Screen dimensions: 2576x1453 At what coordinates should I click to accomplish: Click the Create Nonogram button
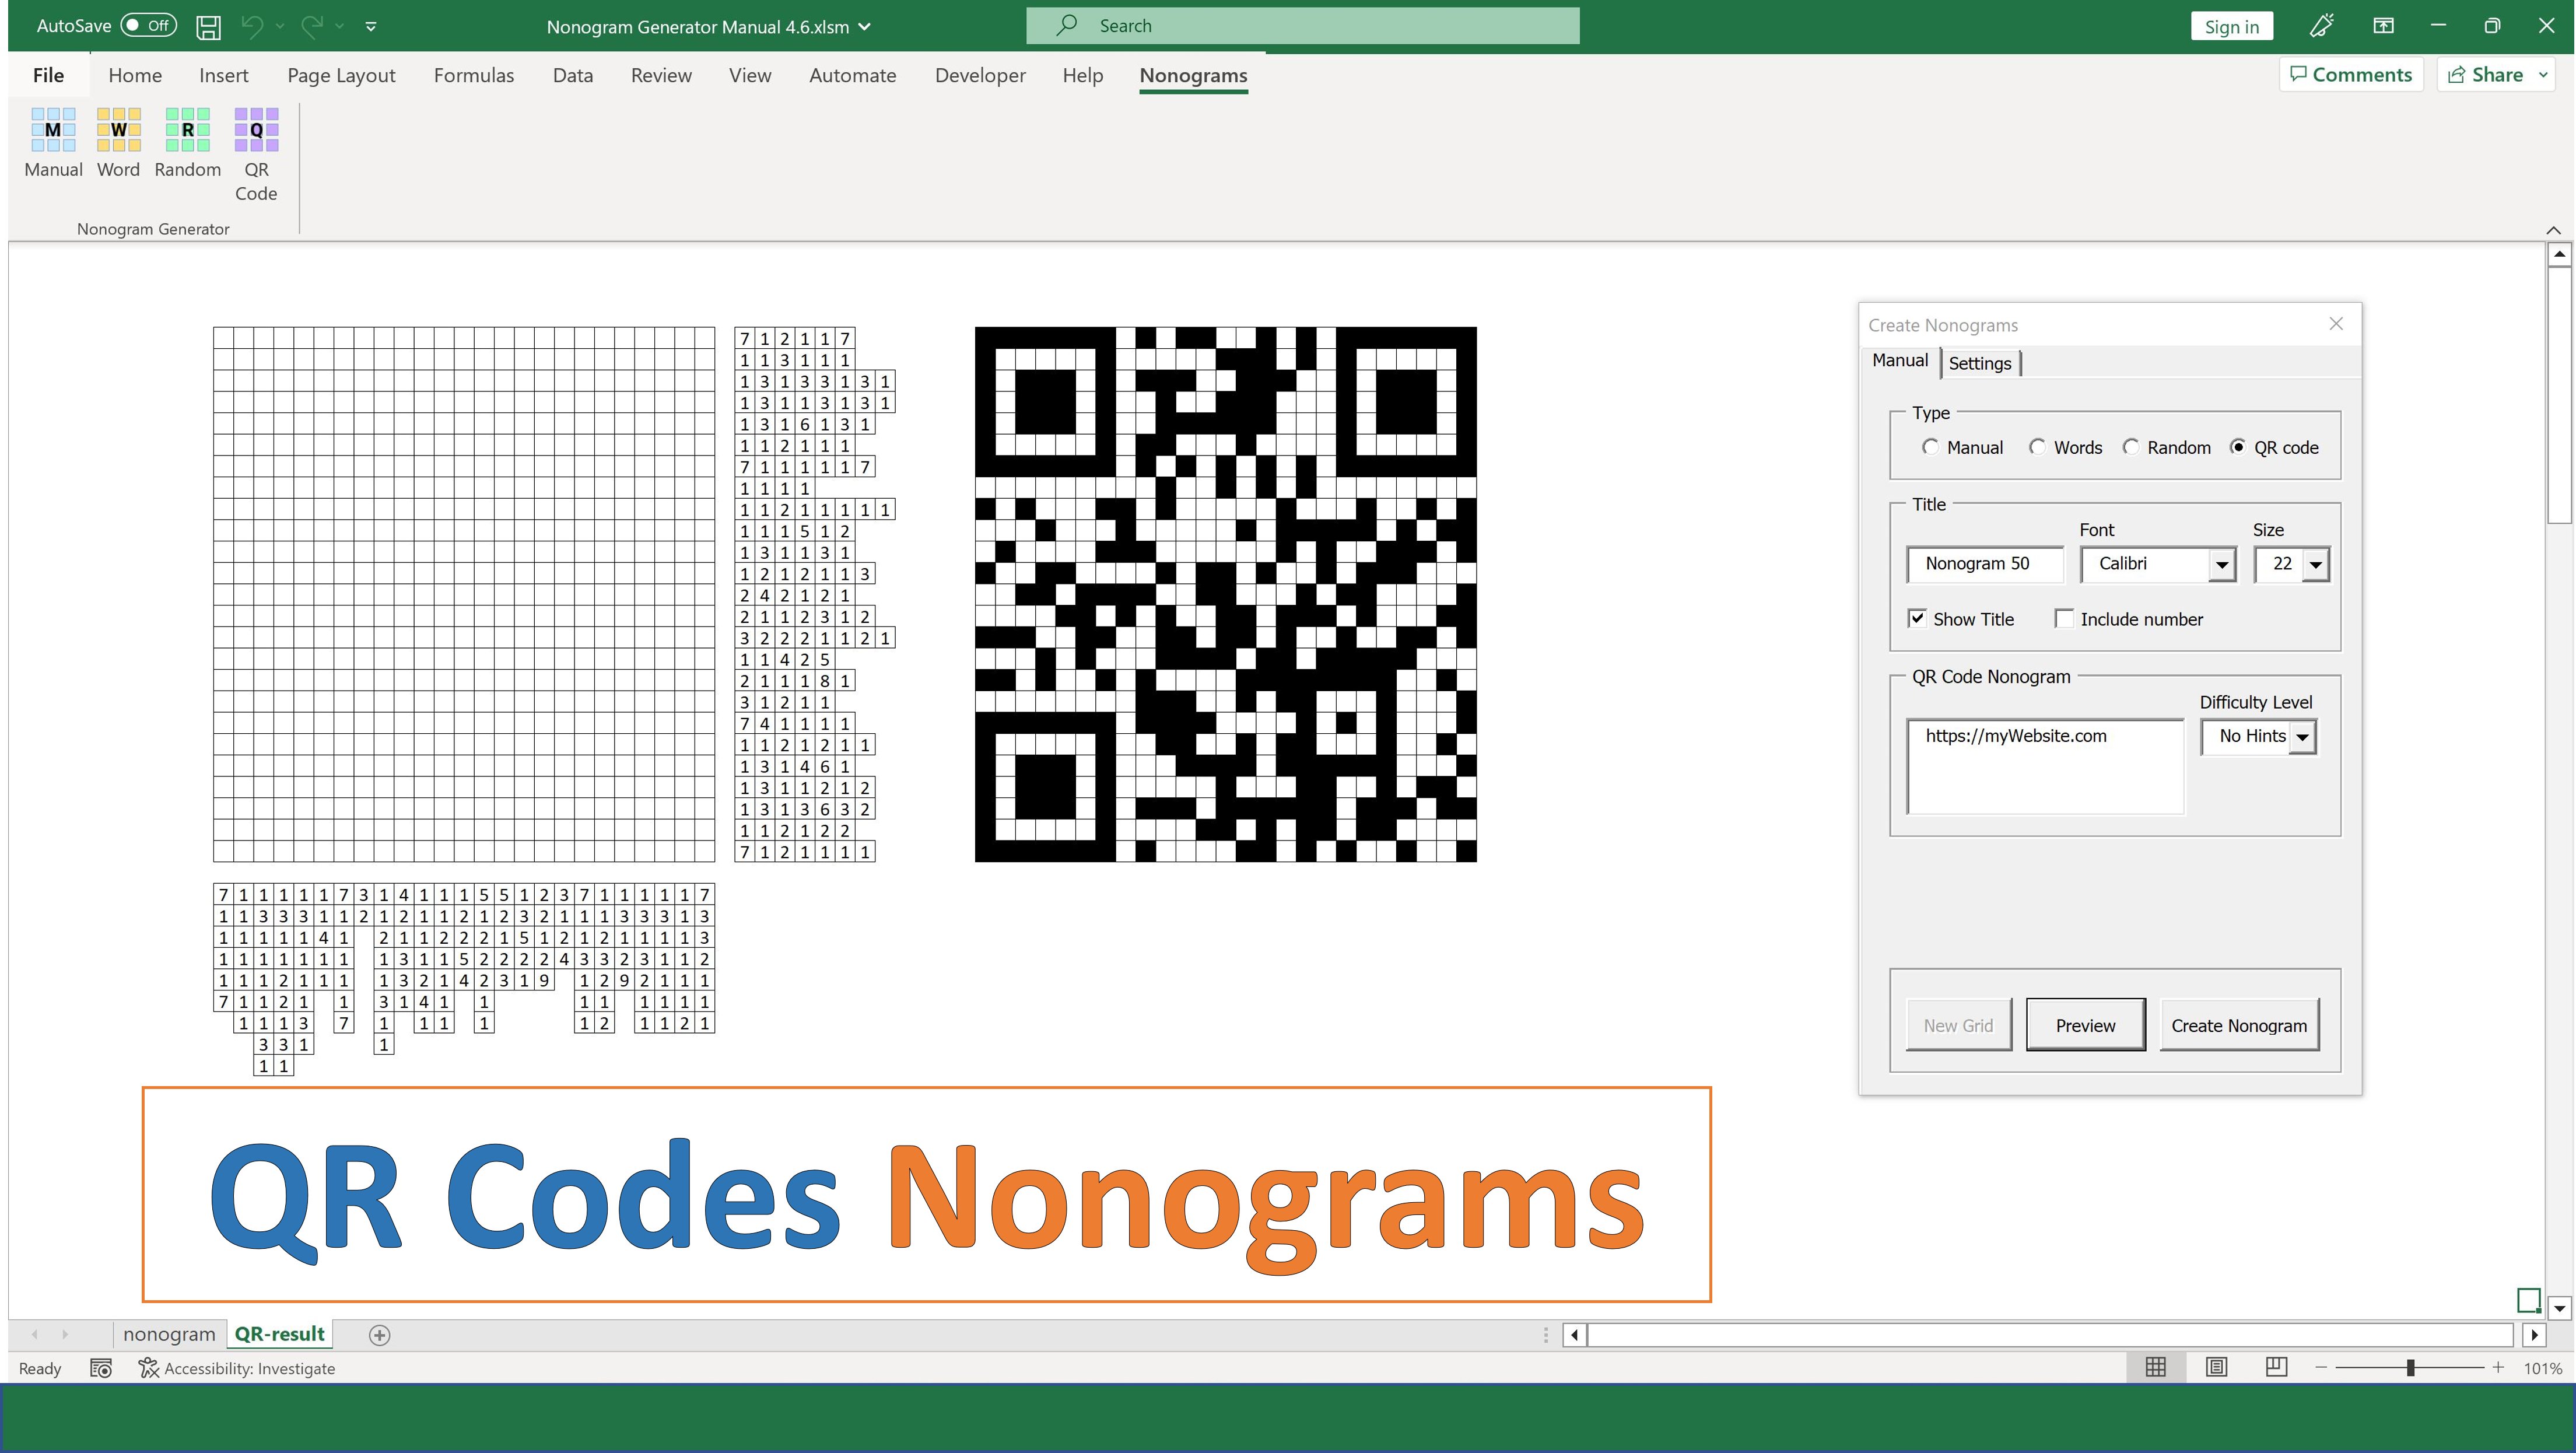pos(2239,1025)
